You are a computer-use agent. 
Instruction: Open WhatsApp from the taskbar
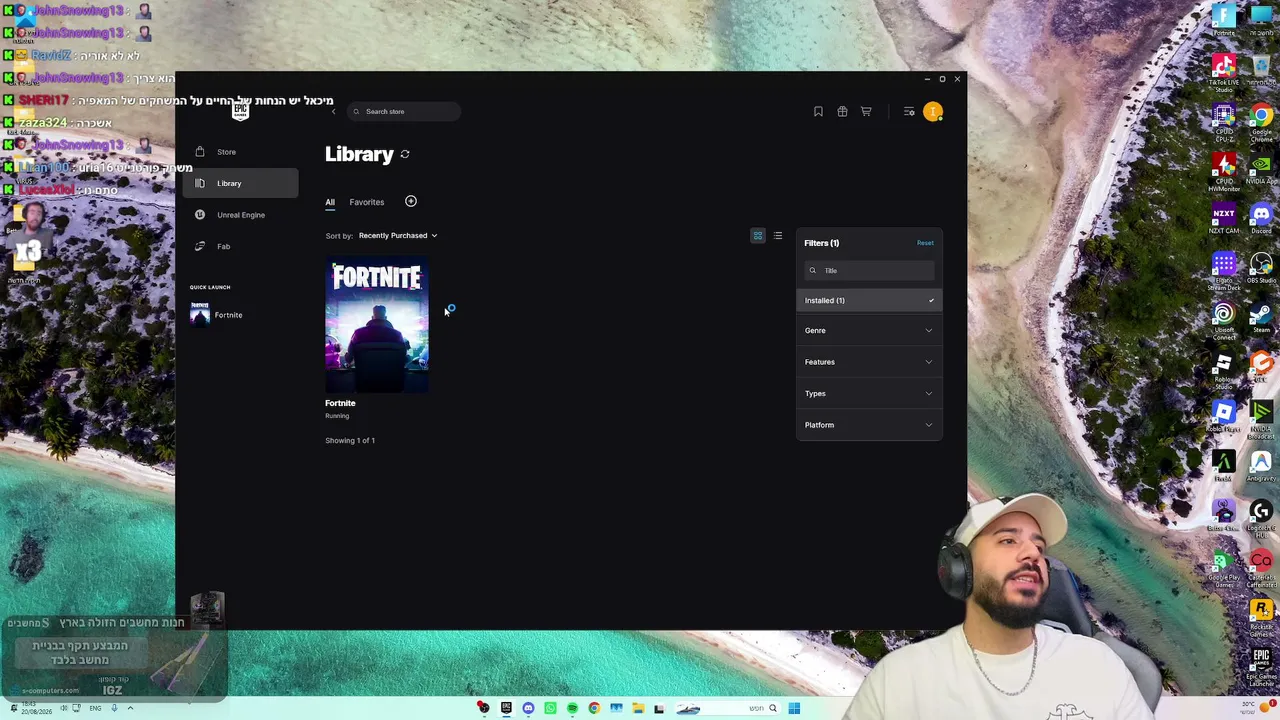coord(550,708)
